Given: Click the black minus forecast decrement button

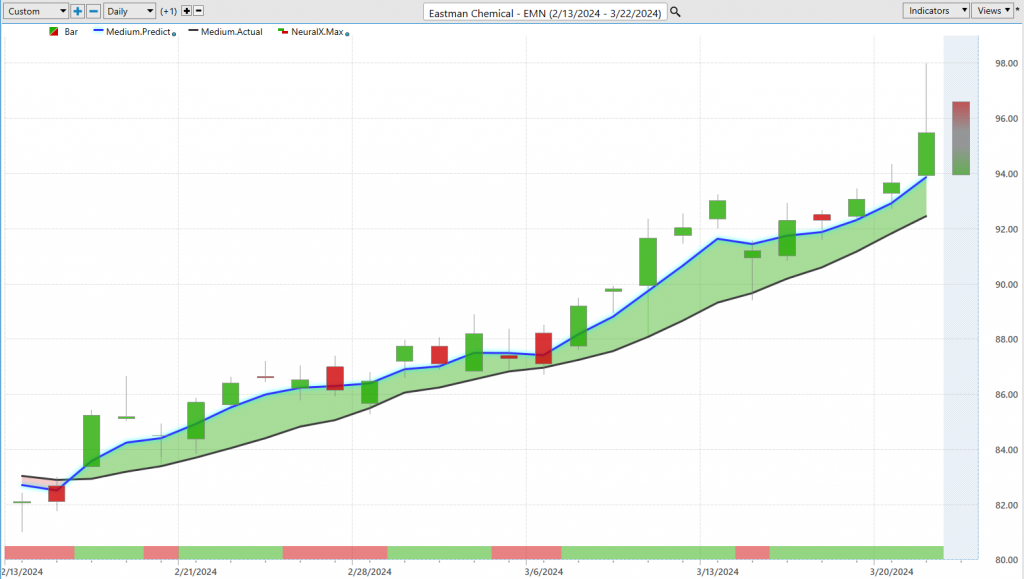Looking at the screenshot, I should tap(199, 11).
